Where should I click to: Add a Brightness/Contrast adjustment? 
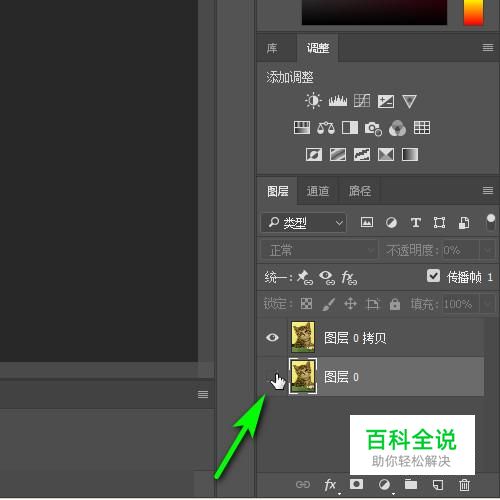[x=313, y=101]
